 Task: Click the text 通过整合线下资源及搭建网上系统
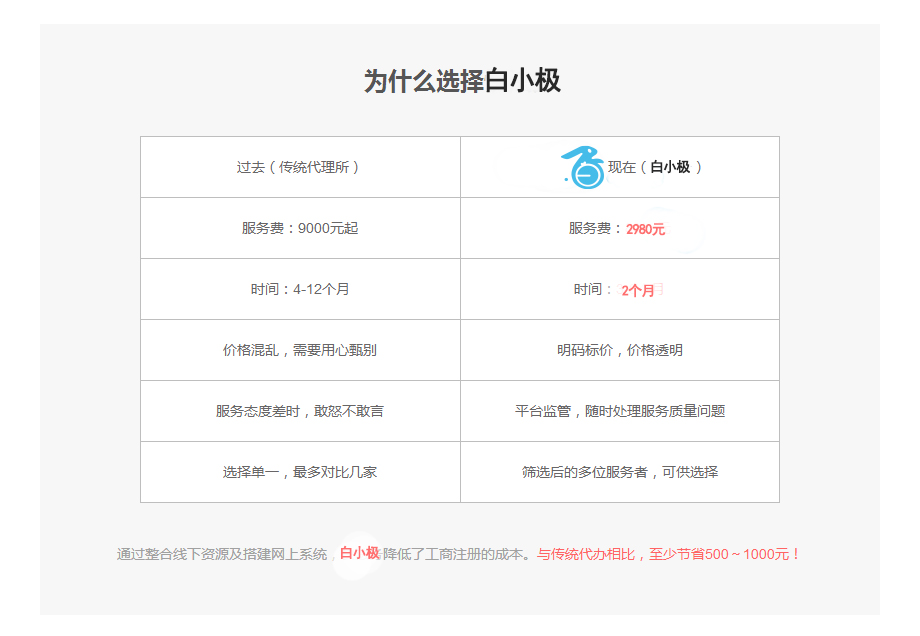[222, 554]
